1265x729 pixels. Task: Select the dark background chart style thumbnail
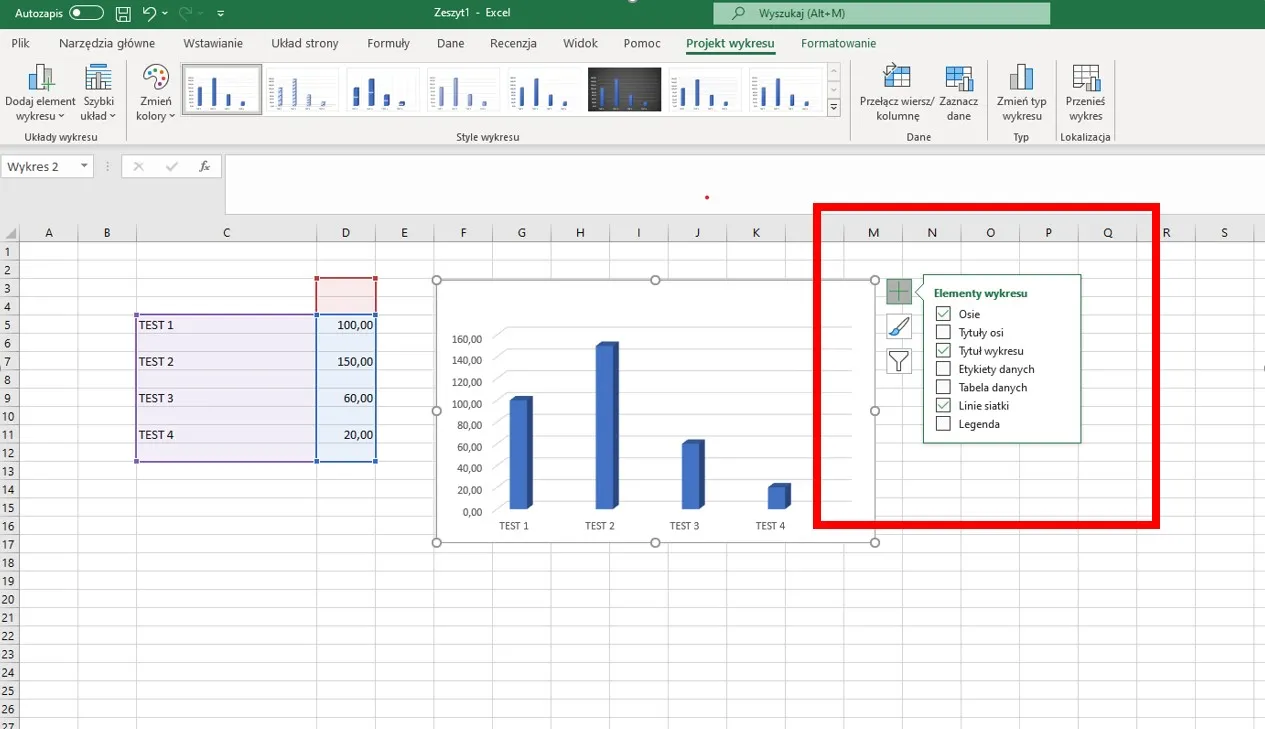pyautogui.click(x=624, y=90)
